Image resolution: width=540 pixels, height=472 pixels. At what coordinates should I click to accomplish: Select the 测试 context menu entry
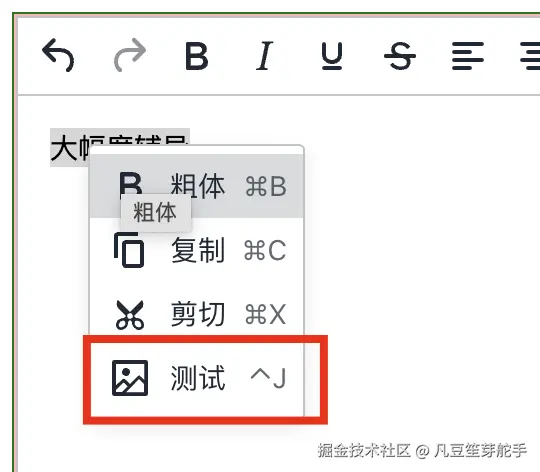pyautogui.click(x=197, y=378)
